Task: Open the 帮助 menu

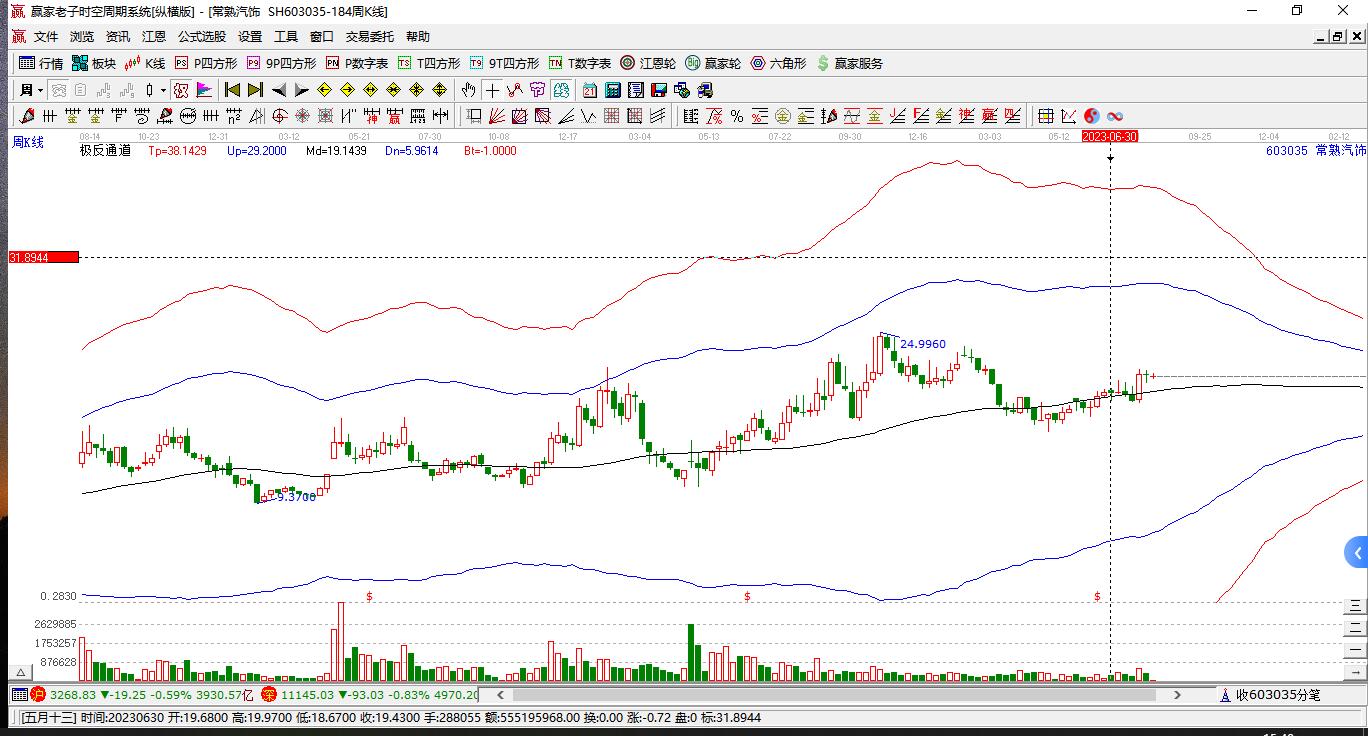Action: coord(418,37)
